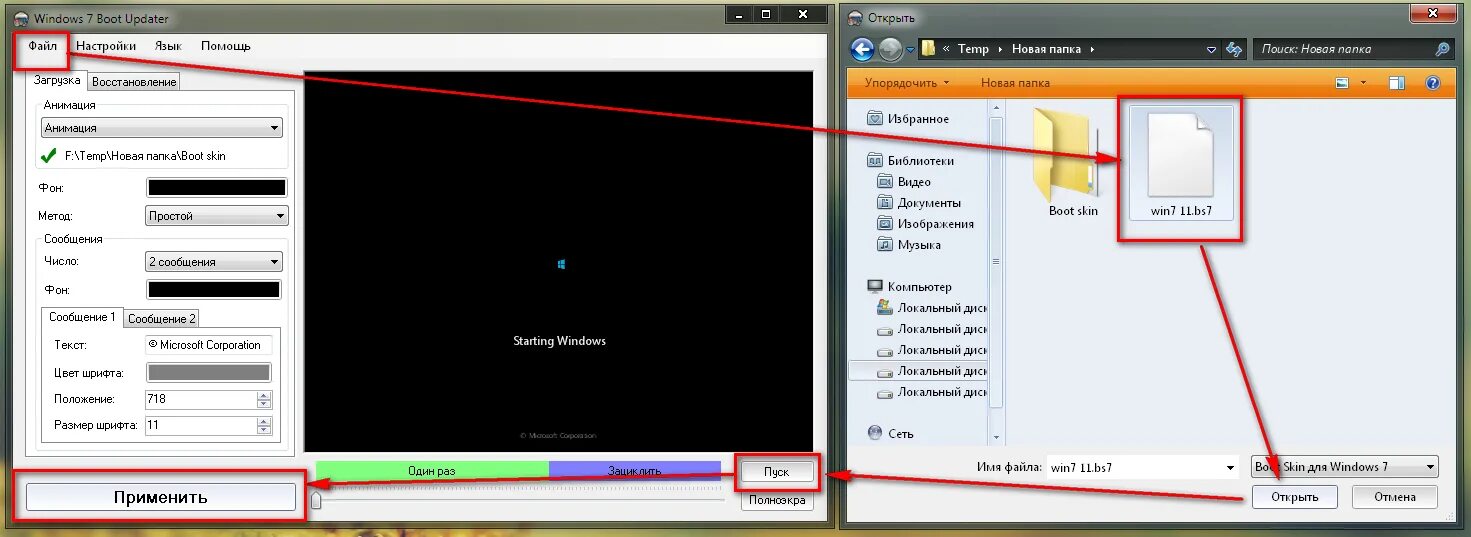This screenshot has width=1471, height=537.
Task: Select Избранное in the navigation pane
Action: click(x=908, y=118)
